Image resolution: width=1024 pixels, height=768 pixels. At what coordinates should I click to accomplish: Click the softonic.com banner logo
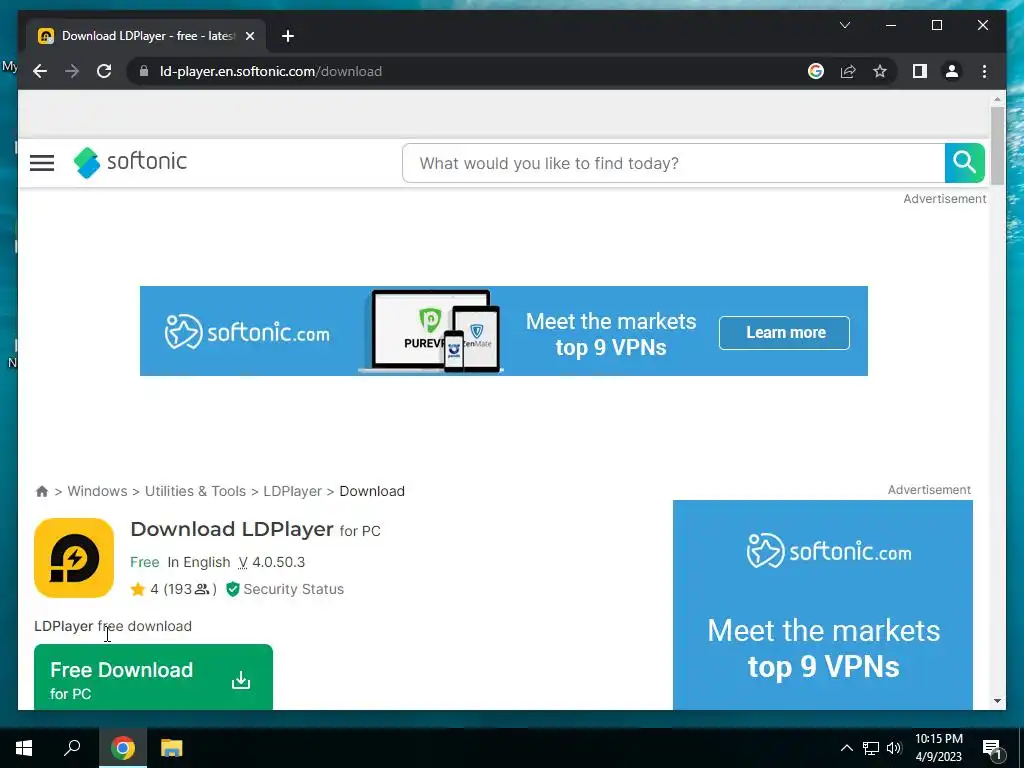point(247,332)
